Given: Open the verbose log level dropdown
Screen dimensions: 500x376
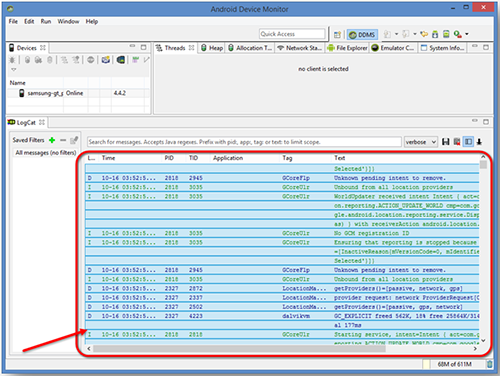Looking at the screenshot, I should point(421,142).
